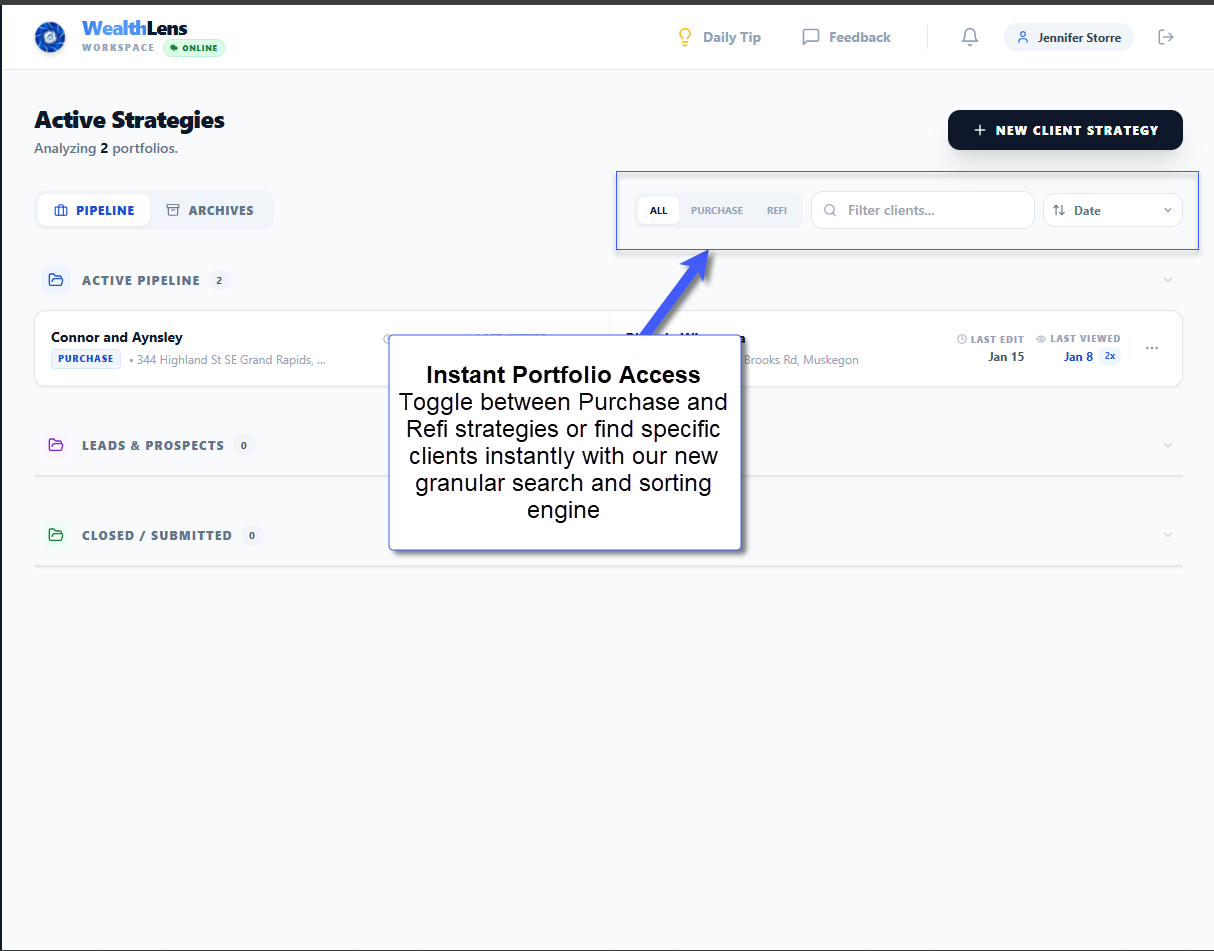The width and height of the screenshot is (1214, 951).
Task: Click the 2x view count badge
Action: [x=1110, y=356]
